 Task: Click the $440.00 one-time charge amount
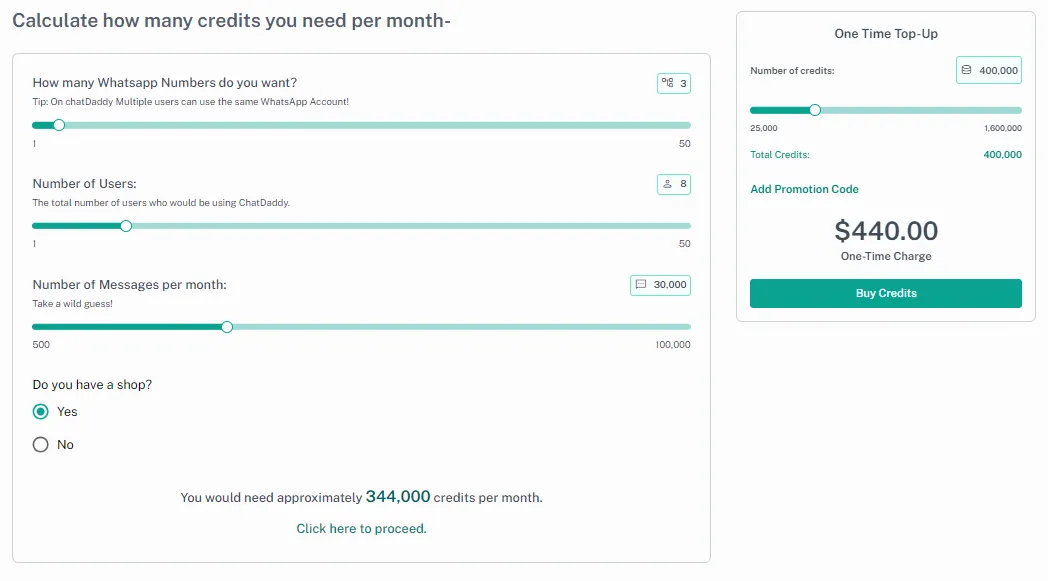(886, 232)
